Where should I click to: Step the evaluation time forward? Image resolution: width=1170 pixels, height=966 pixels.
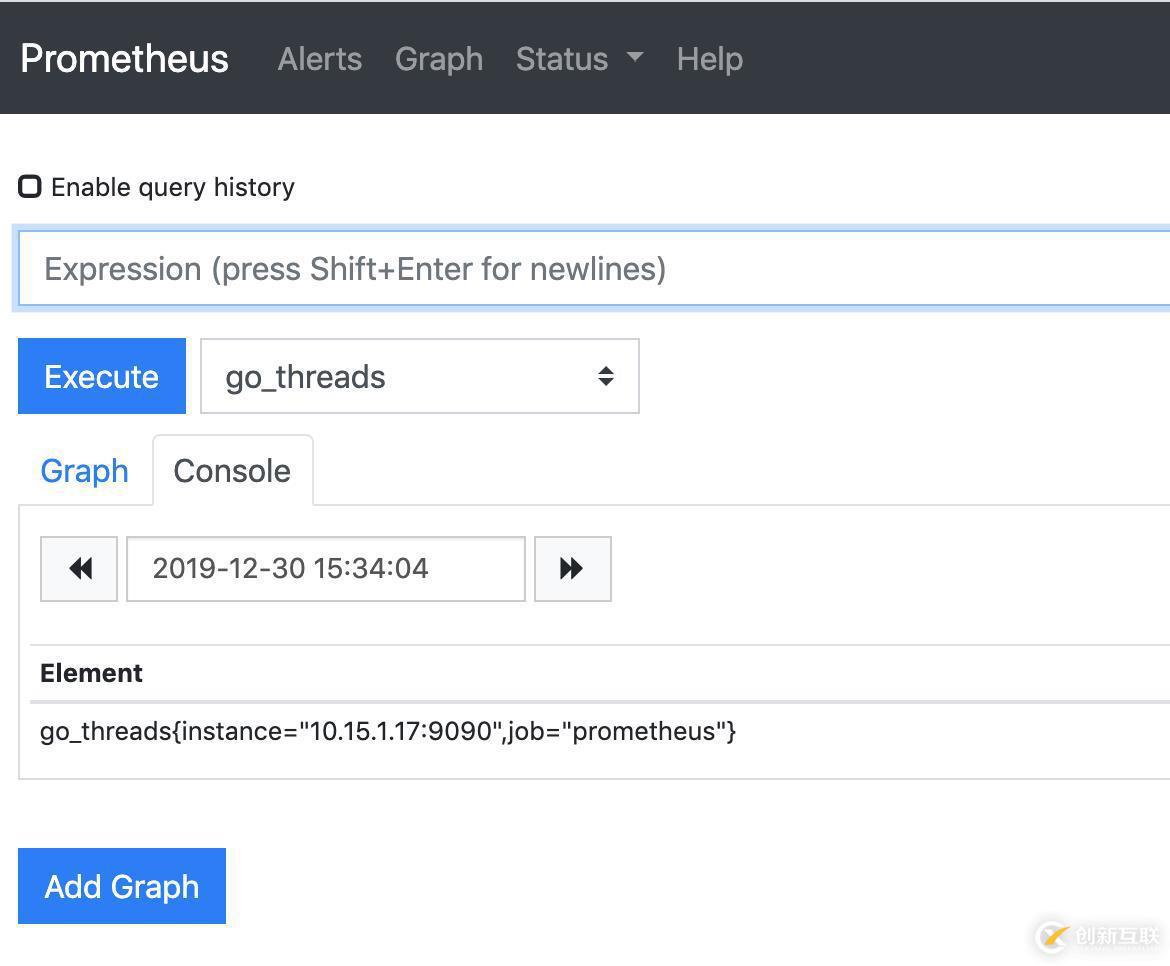[x=572, y=569]
